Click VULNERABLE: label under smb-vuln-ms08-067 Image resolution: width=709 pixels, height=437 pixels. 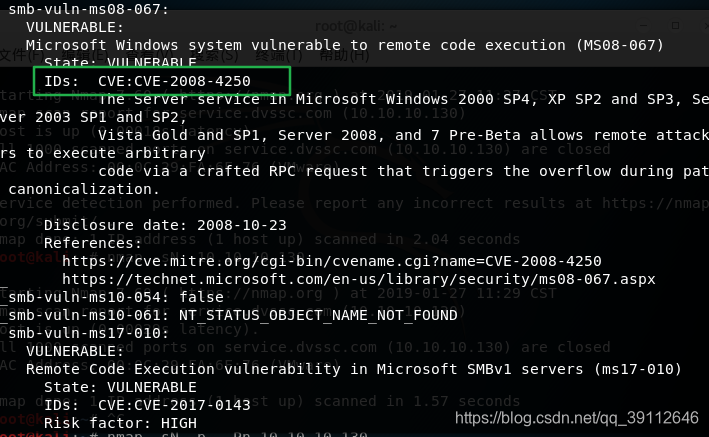click(75, 27)
